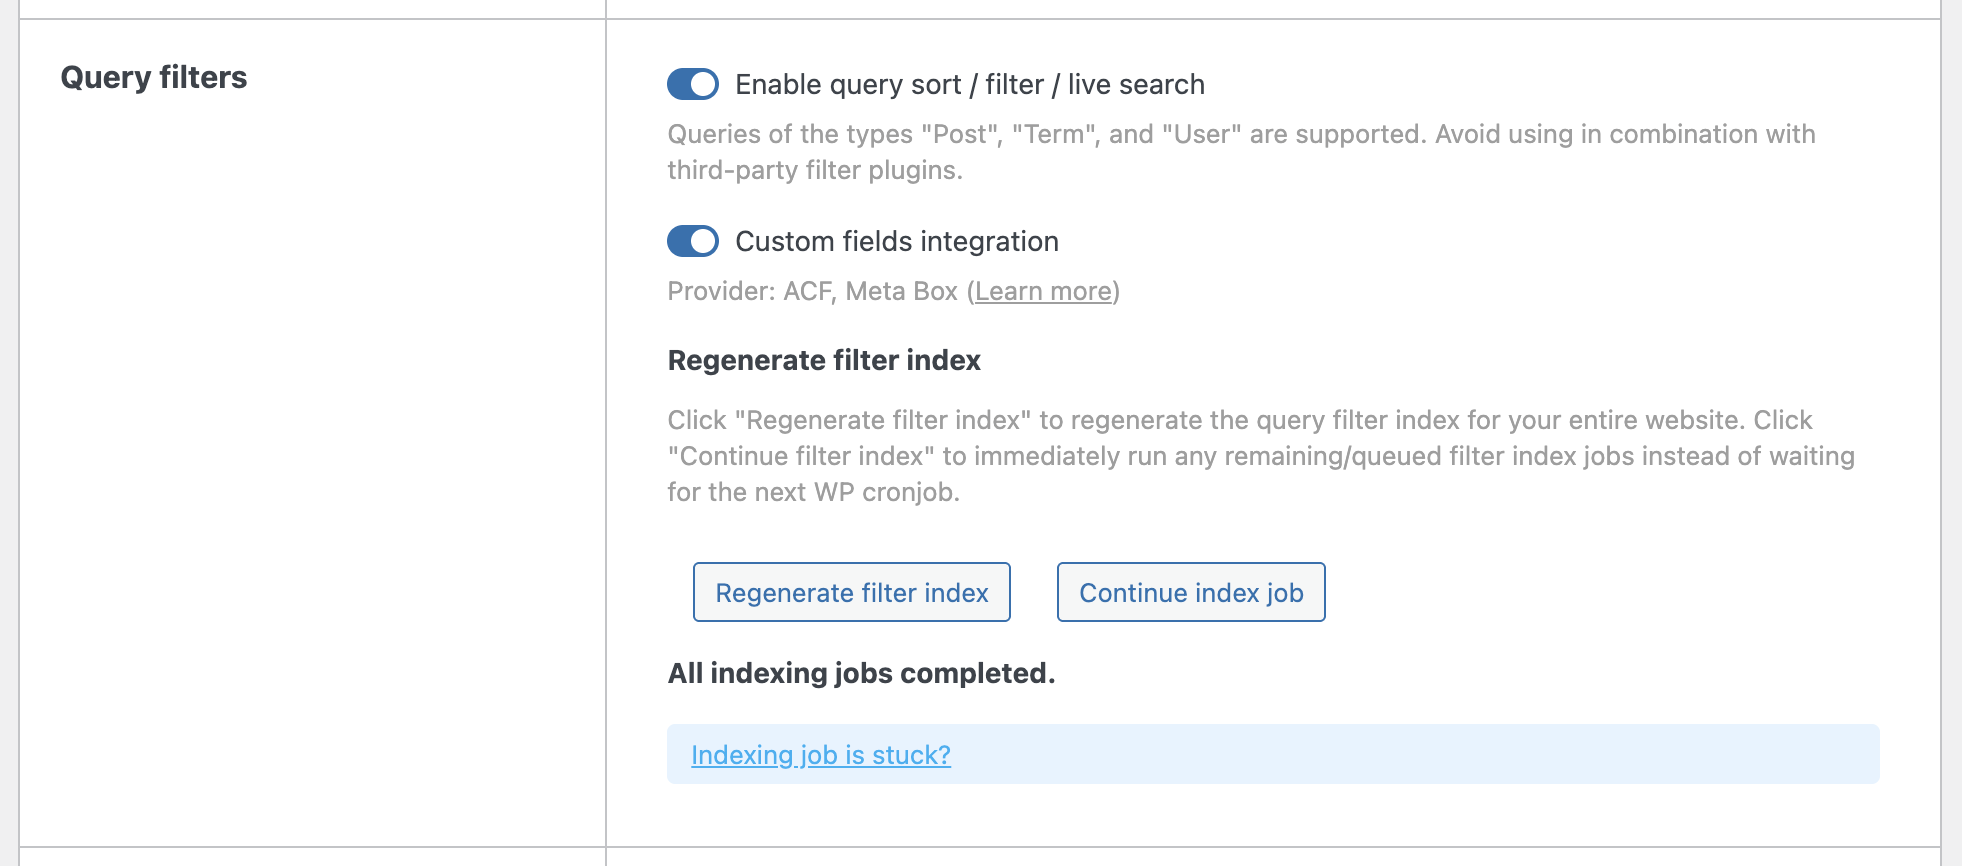Click the Regenerate filter index button
This screenshot has height=866, width=1962.
click(x=852, y=592)
